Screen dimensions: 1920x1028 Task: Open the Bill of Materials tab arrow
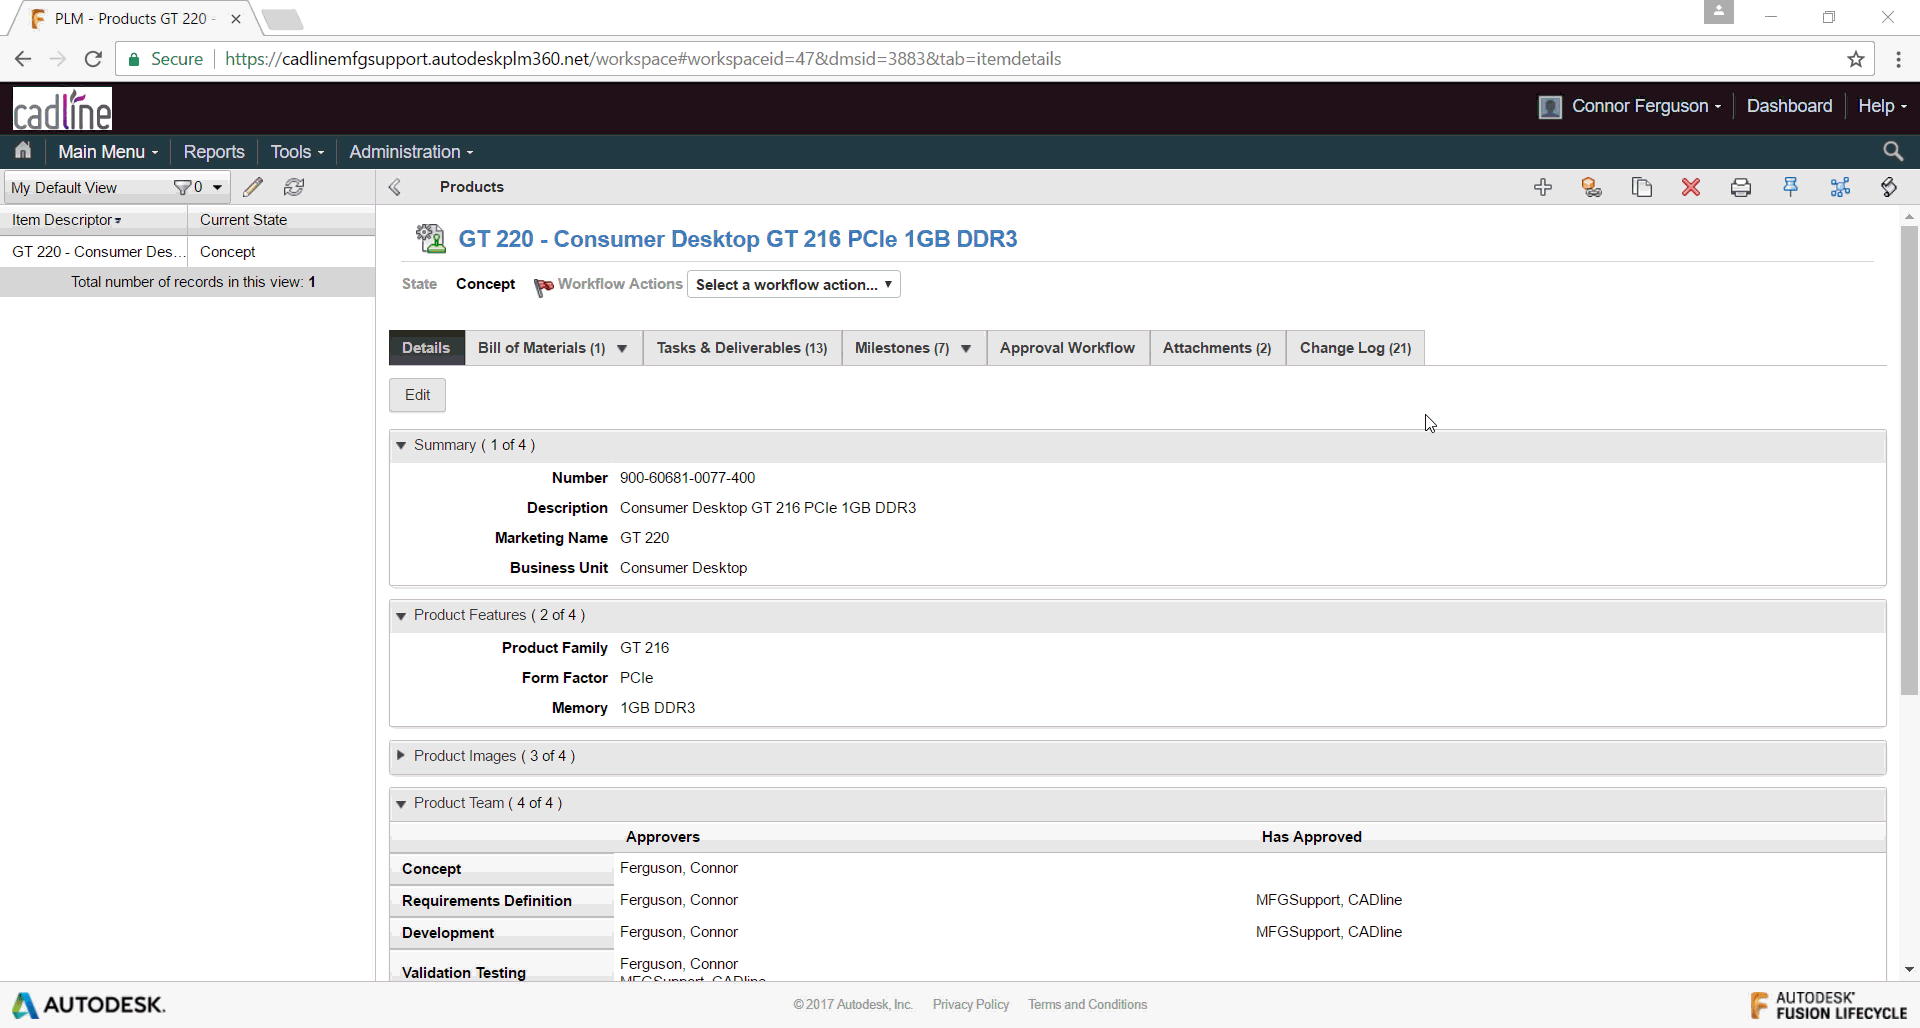click(622, 348)
